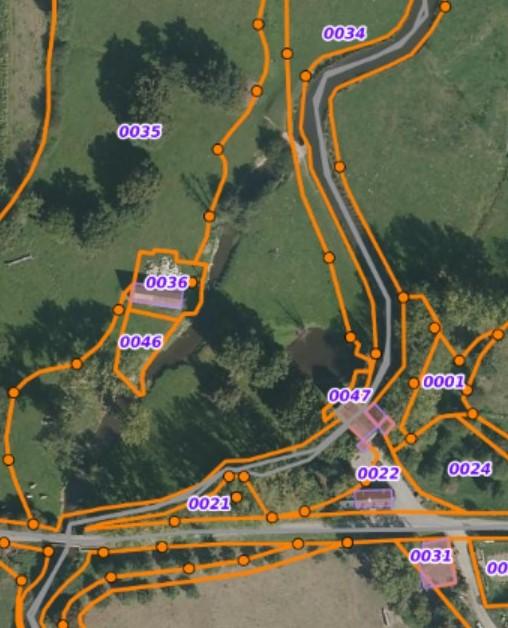Select the cut-off parcel label at right edge
The width and height of the screenshot is (508, 628).
[497, 568]
